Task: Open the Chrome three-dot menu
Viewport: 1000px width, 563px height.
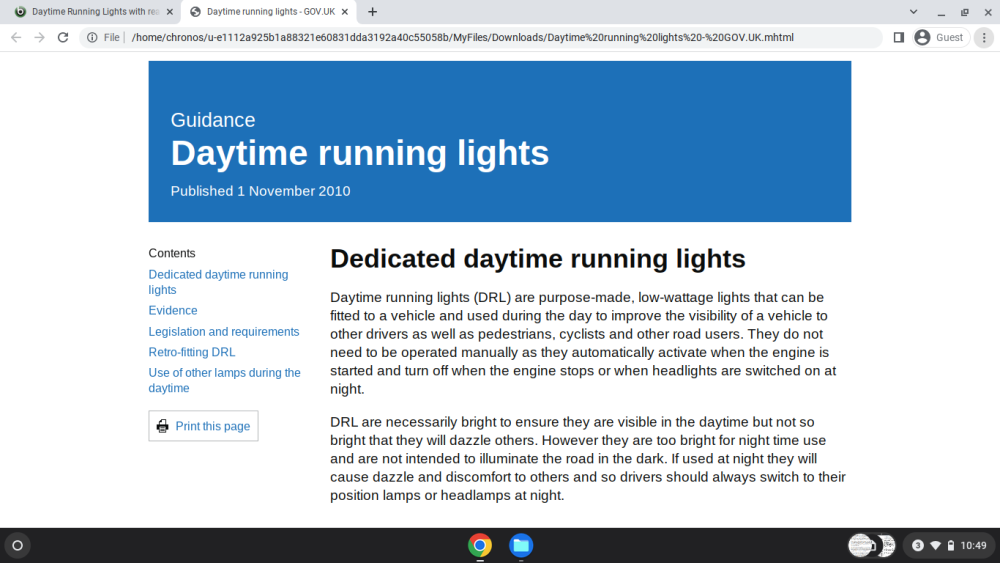Action: coord(984,38)
